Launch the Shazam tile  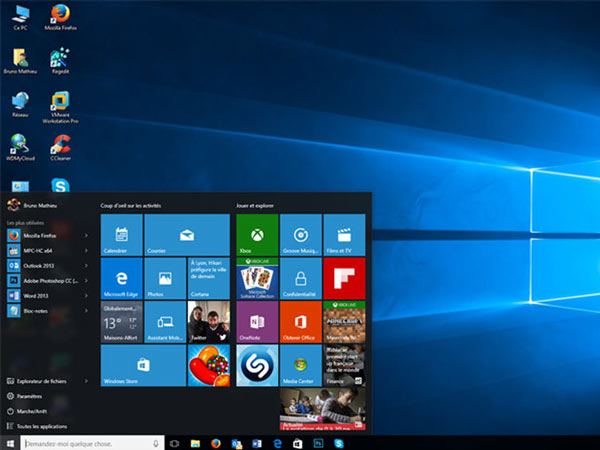257,365
